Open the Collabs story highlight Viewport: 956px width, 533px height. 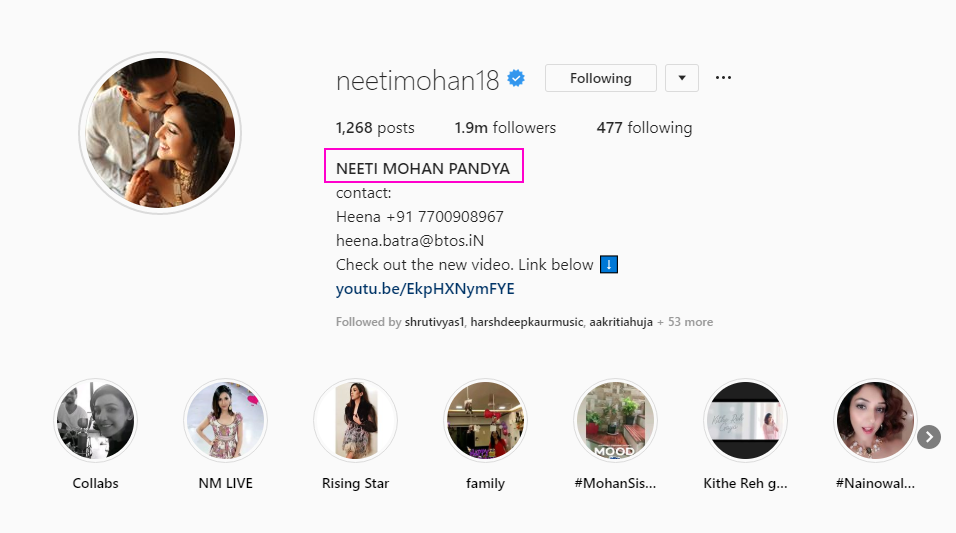pyautogui.click(x=96, y=421)
